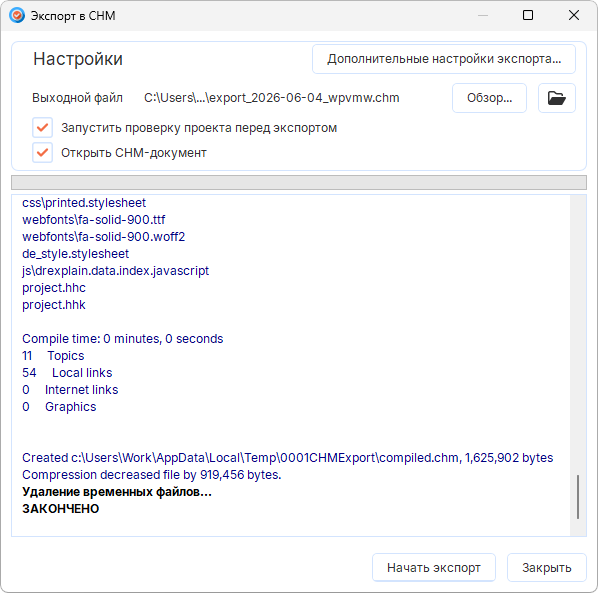Click the log scrollbar thumb
Viewport: 598px width, 593px height.
pyautogui.click(x=578, y=497)
